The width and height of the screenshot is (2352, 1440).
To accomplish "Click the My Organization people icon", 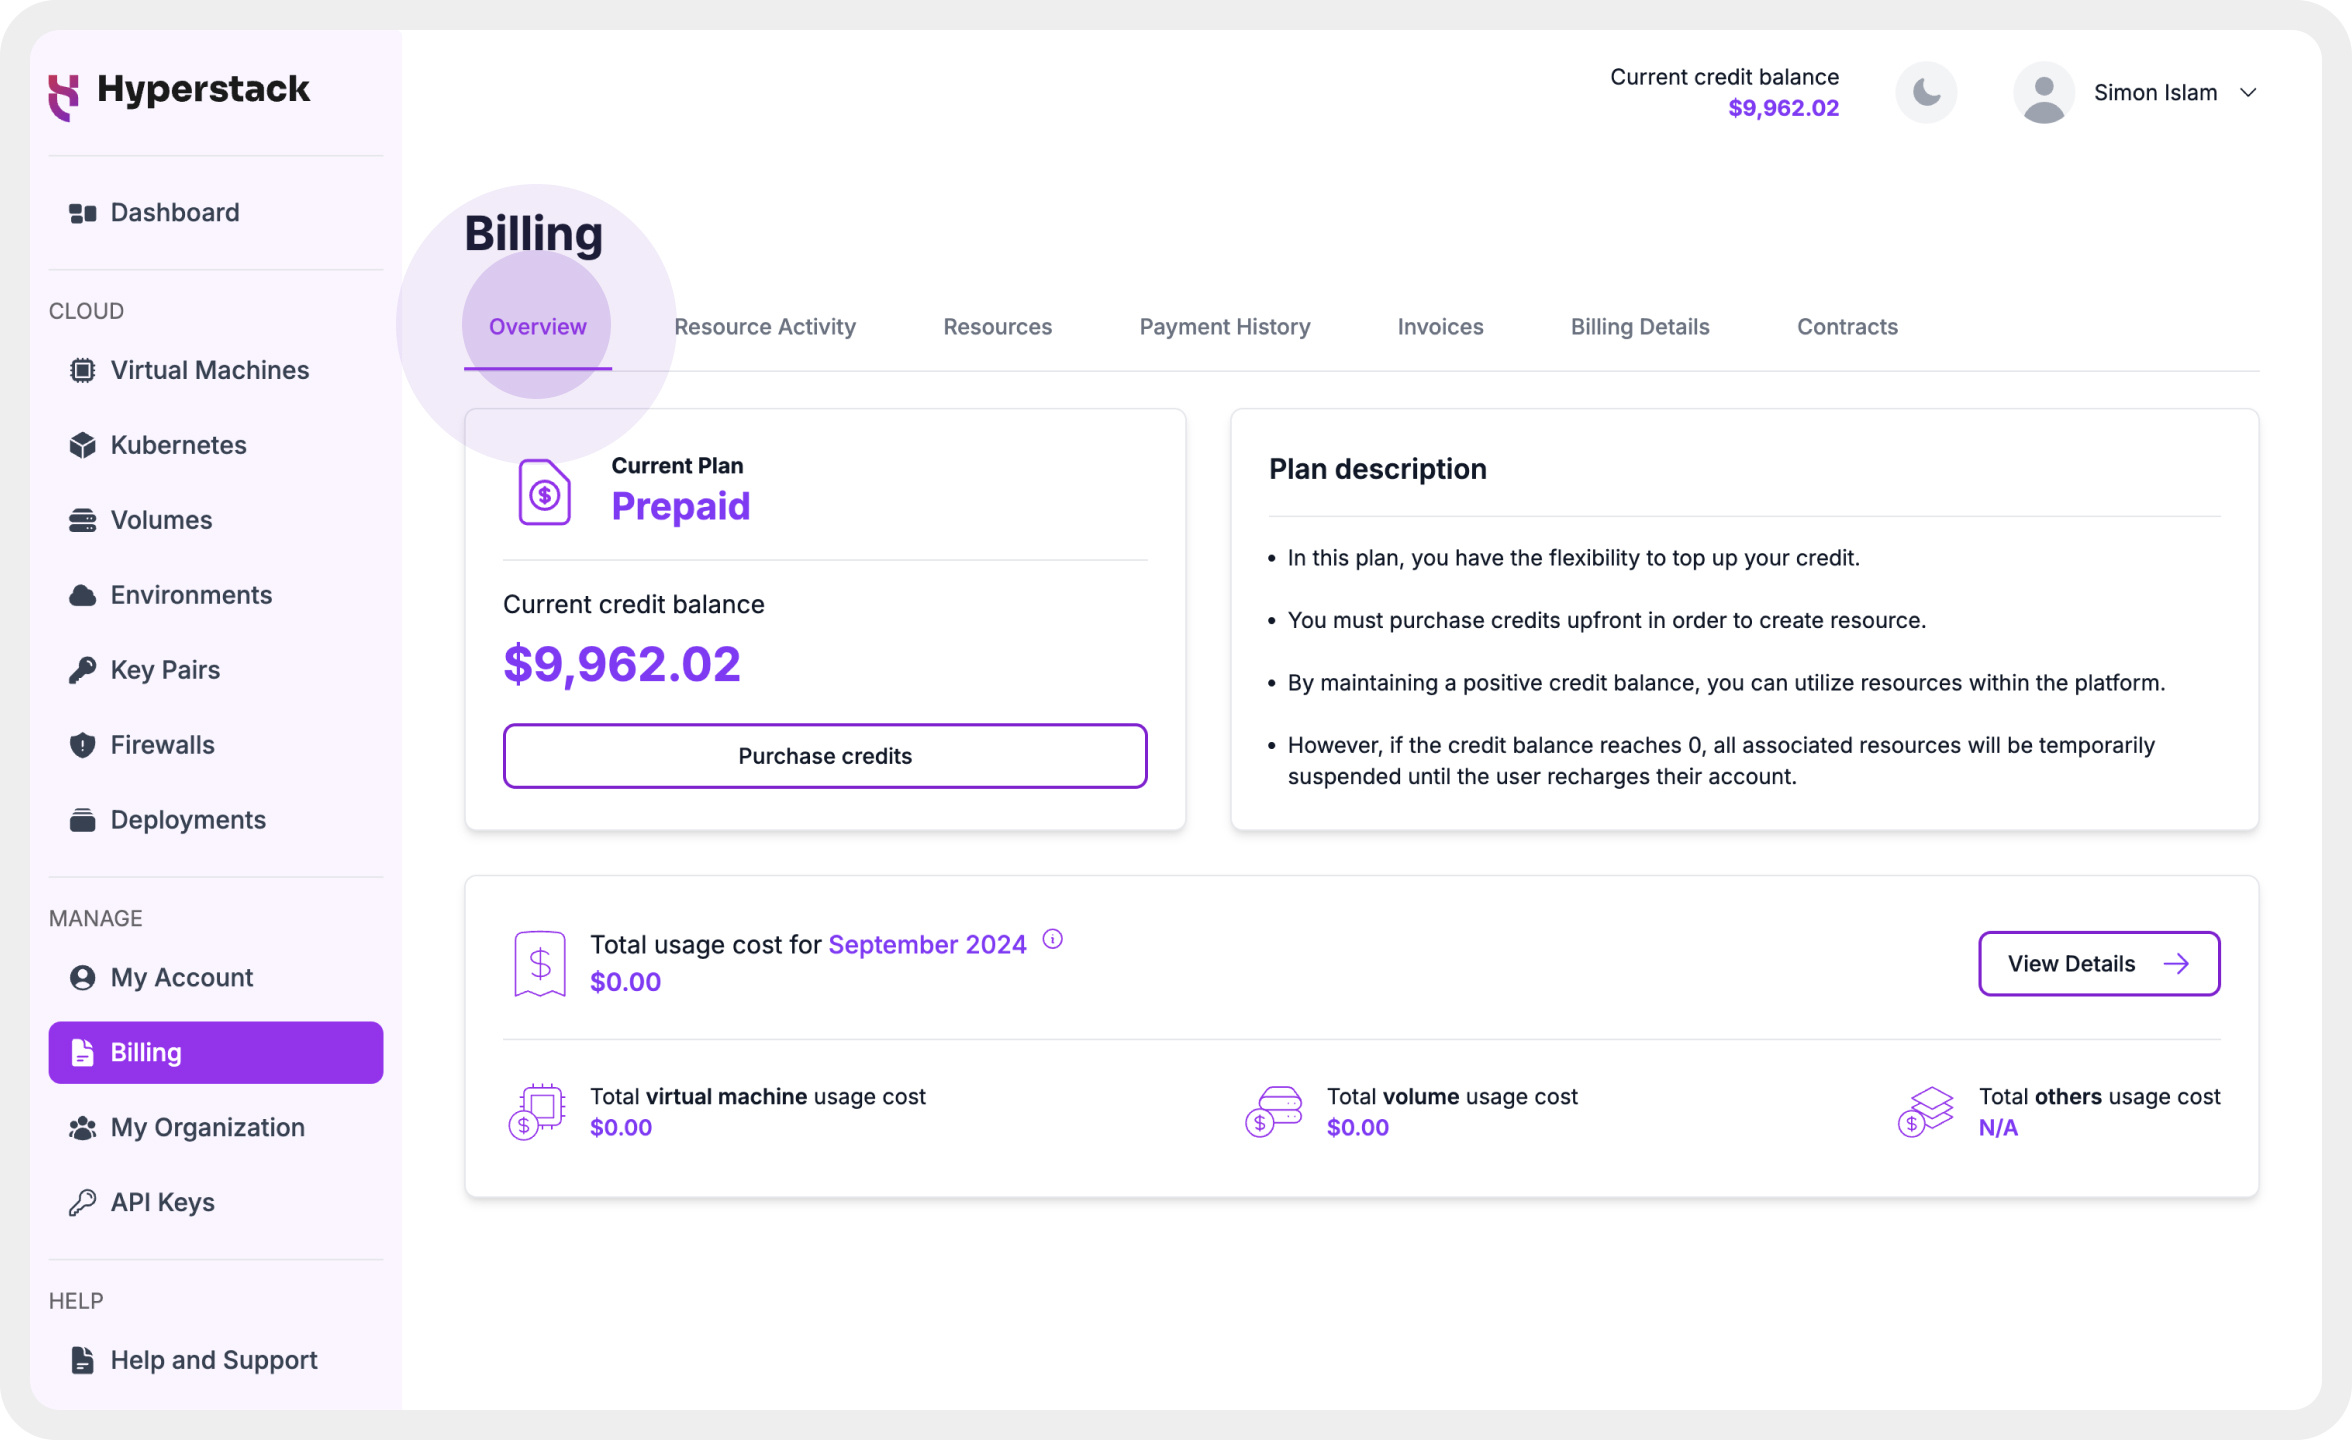I will [x=82, y=1127].
